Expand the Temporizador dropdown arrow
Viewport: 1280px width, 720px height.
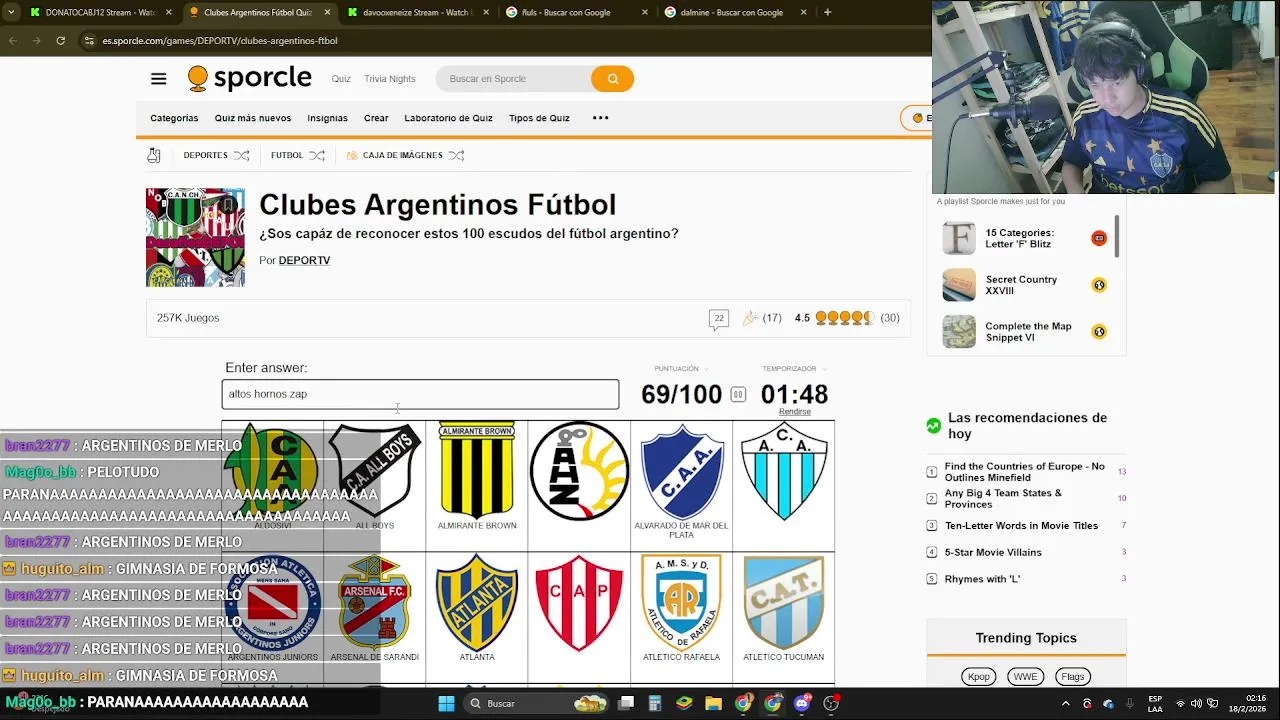[x=824, y=369]
